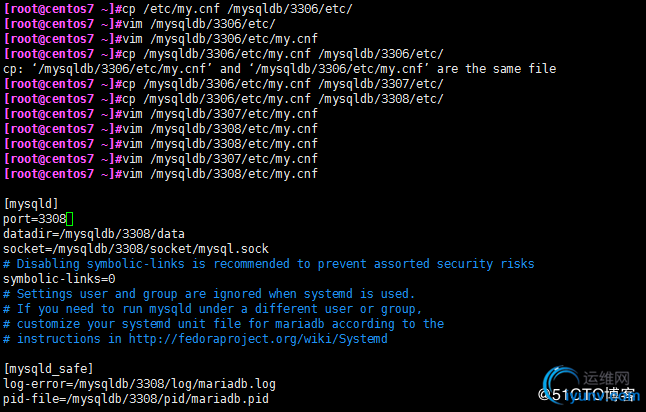Click the symbolic-links=0 setting line

[59, 279]
